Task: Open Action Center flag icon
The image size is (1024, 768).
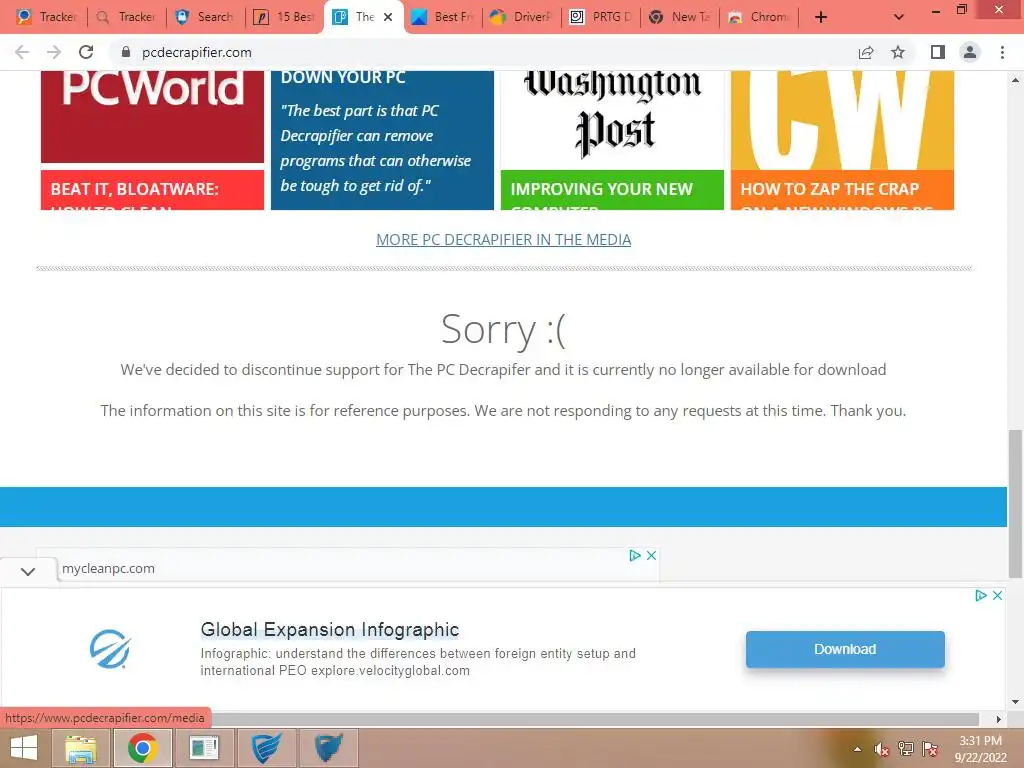Action: tap(930, 749)
